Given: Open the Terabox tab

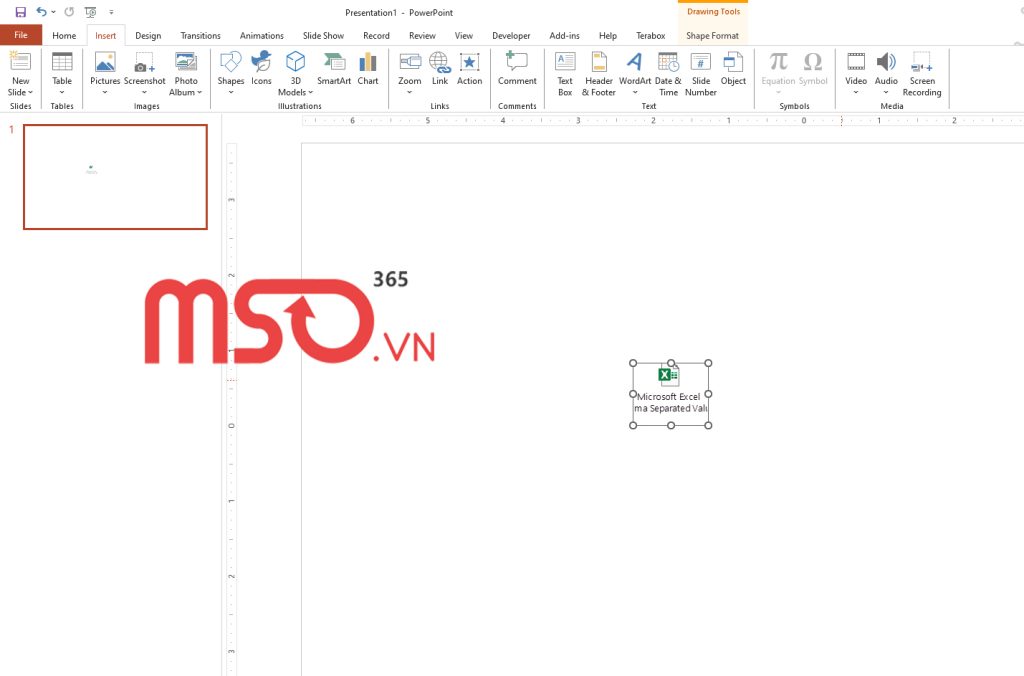Looking at the screenshot, I should [650, 35].
